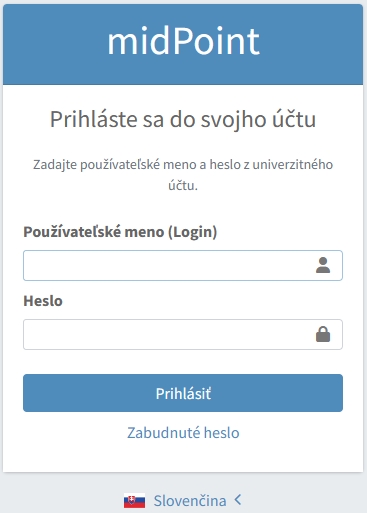This screenshot has height=513, width=367.
Task: Click the 'Prihláste sa do svojho účtu' heading
Action: (x=183, y=119)
